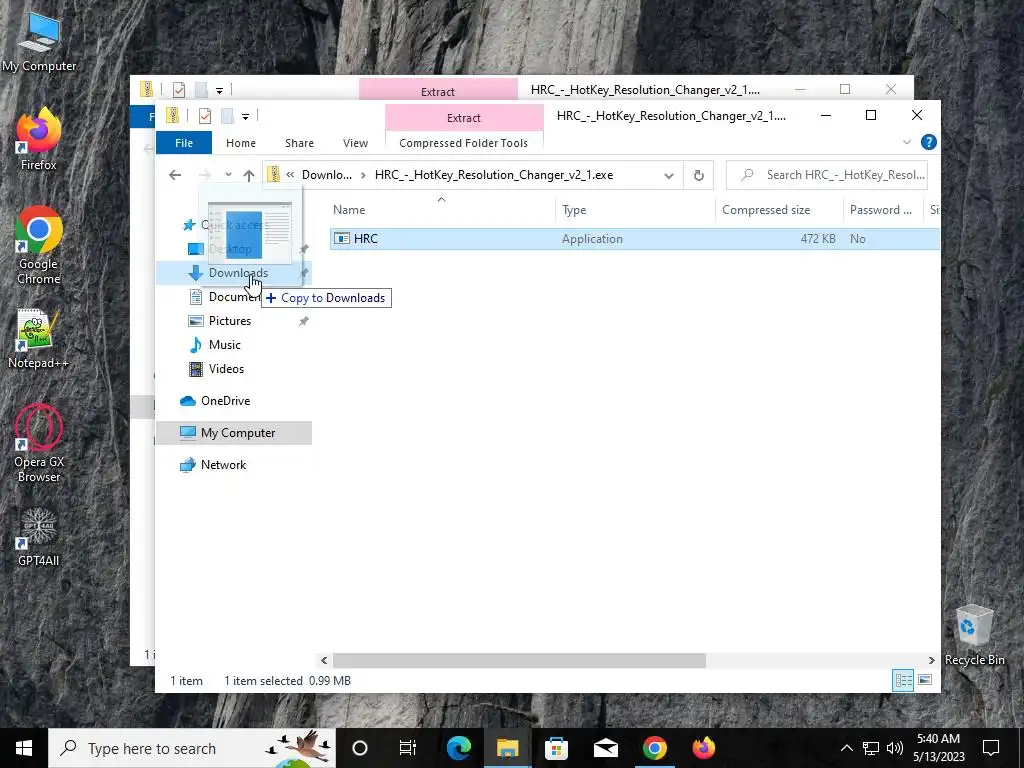Select Pictures in navigation pane
The image size is (1024, 768).
pos(230,321)
